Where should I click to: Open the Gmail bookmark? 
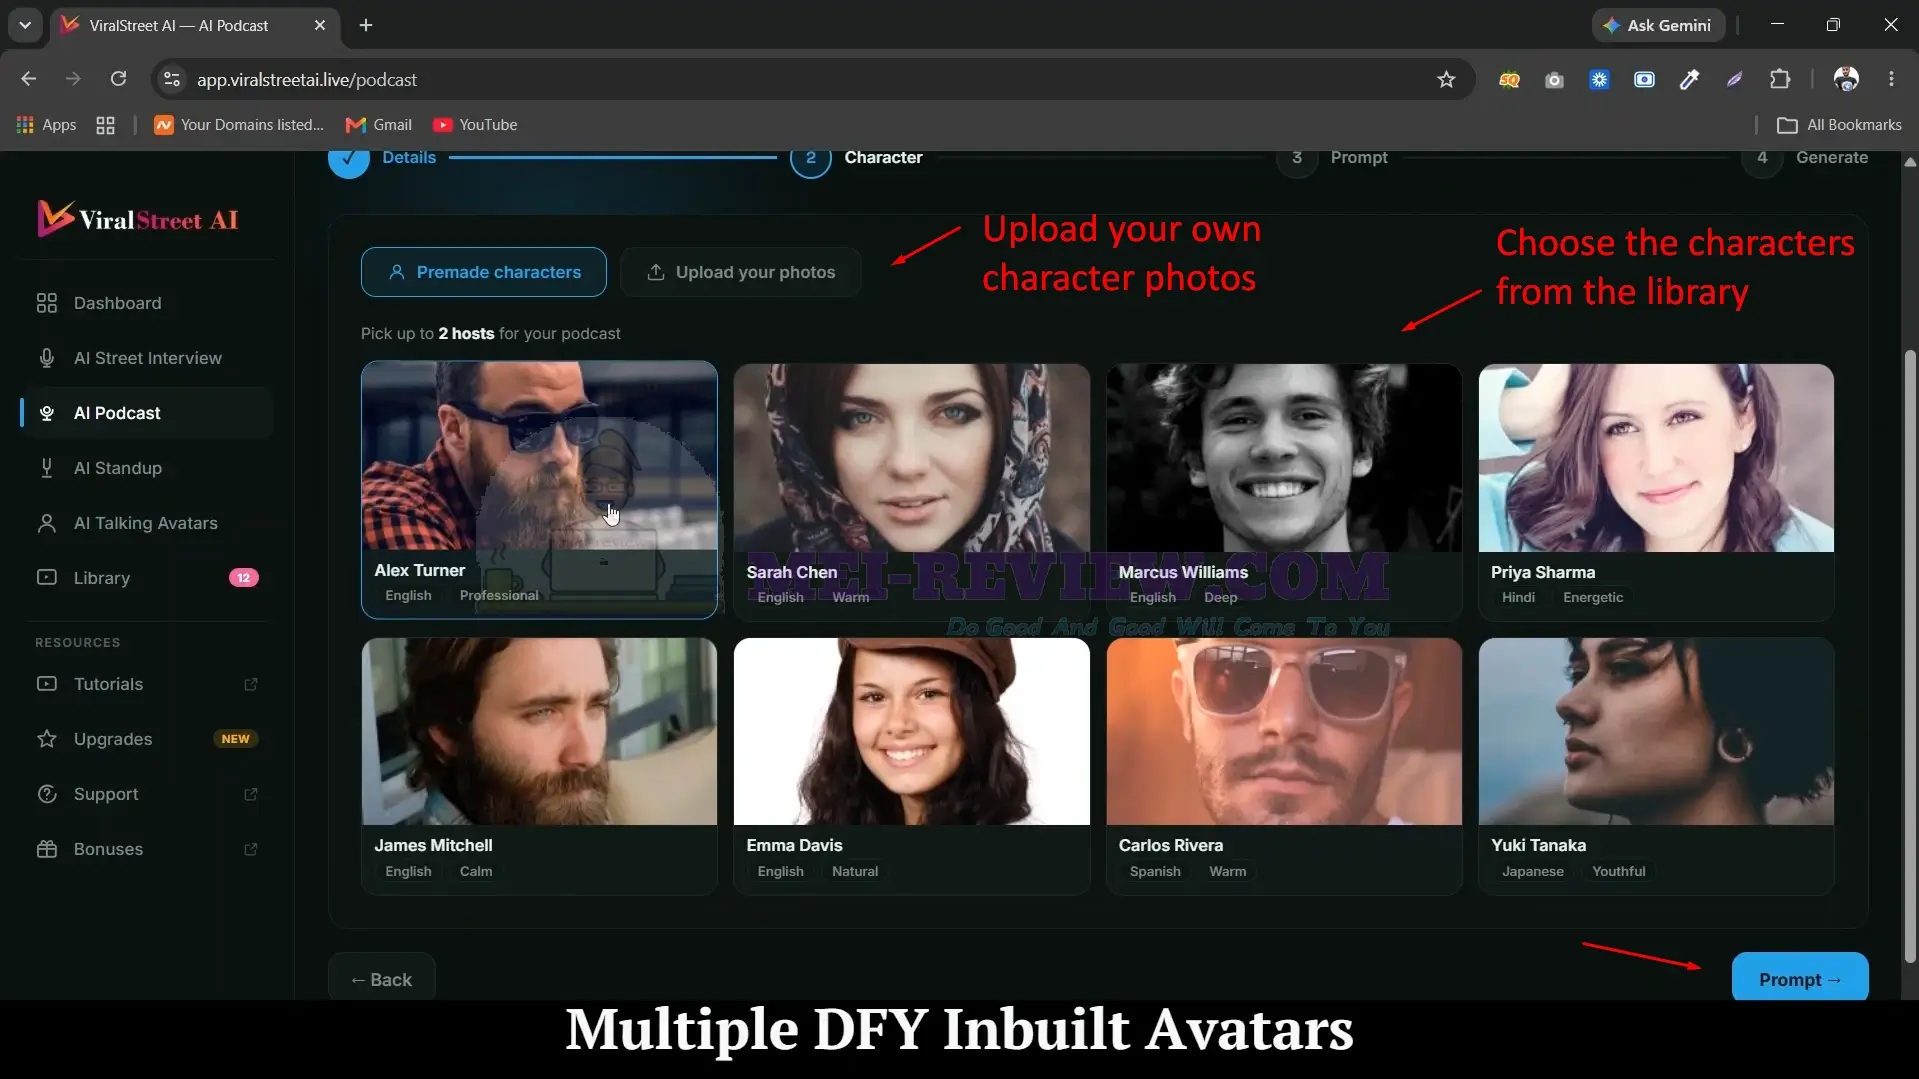click(378, 125)
